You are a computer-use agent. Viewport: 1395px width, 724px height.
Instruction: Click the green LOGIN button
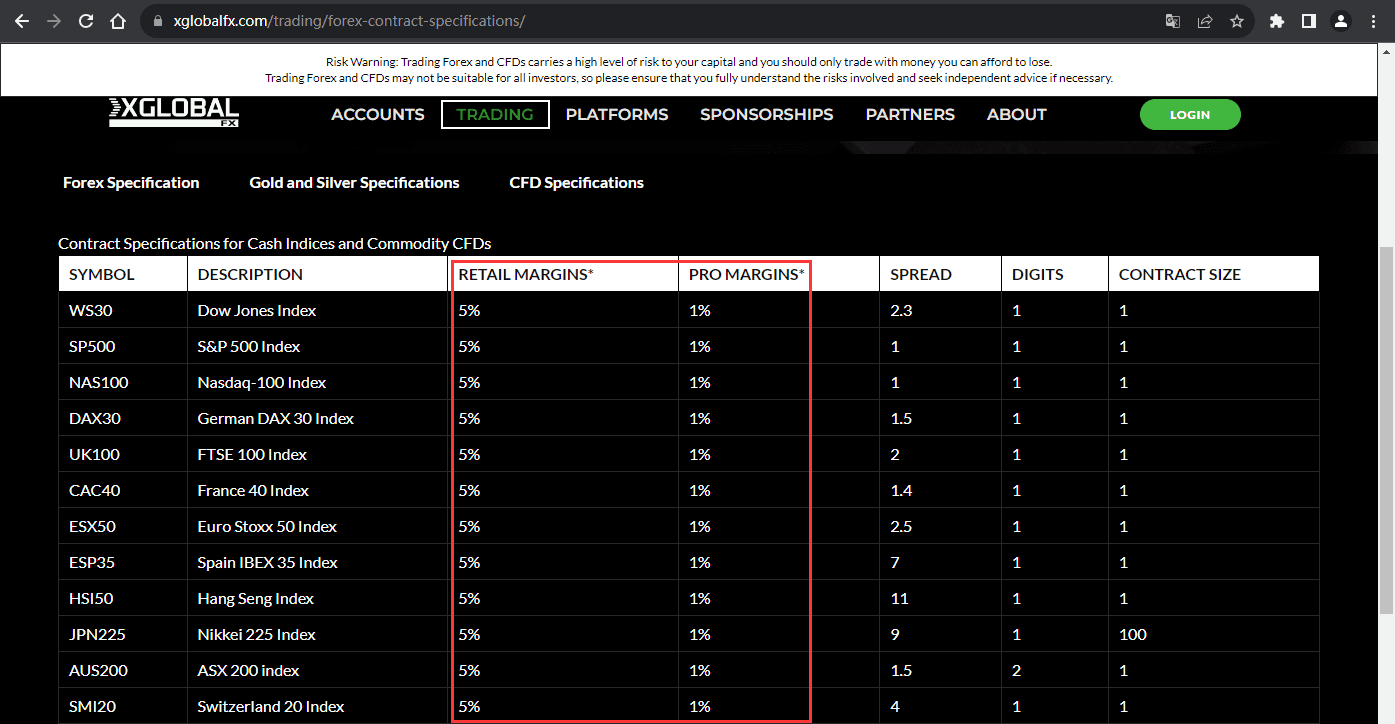[1190, 115]
